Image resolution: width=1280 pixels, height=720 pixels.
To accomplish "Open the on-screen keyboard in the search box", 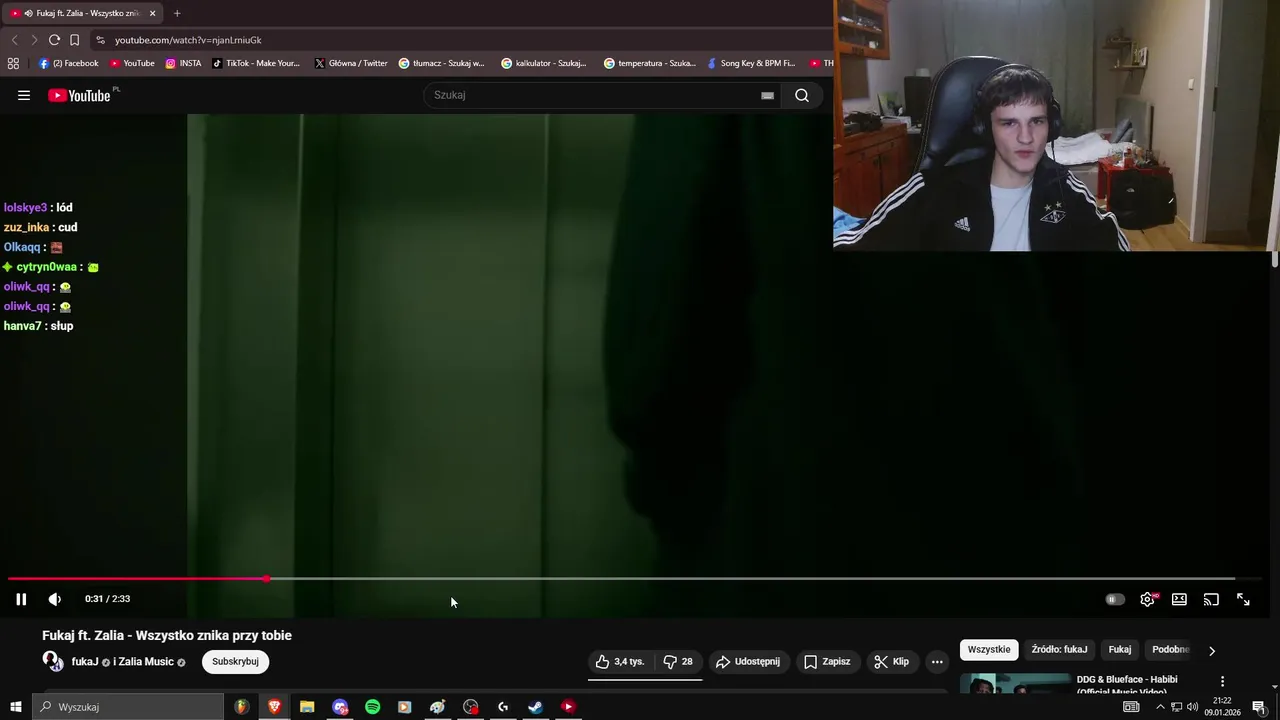I will (767, 96).
